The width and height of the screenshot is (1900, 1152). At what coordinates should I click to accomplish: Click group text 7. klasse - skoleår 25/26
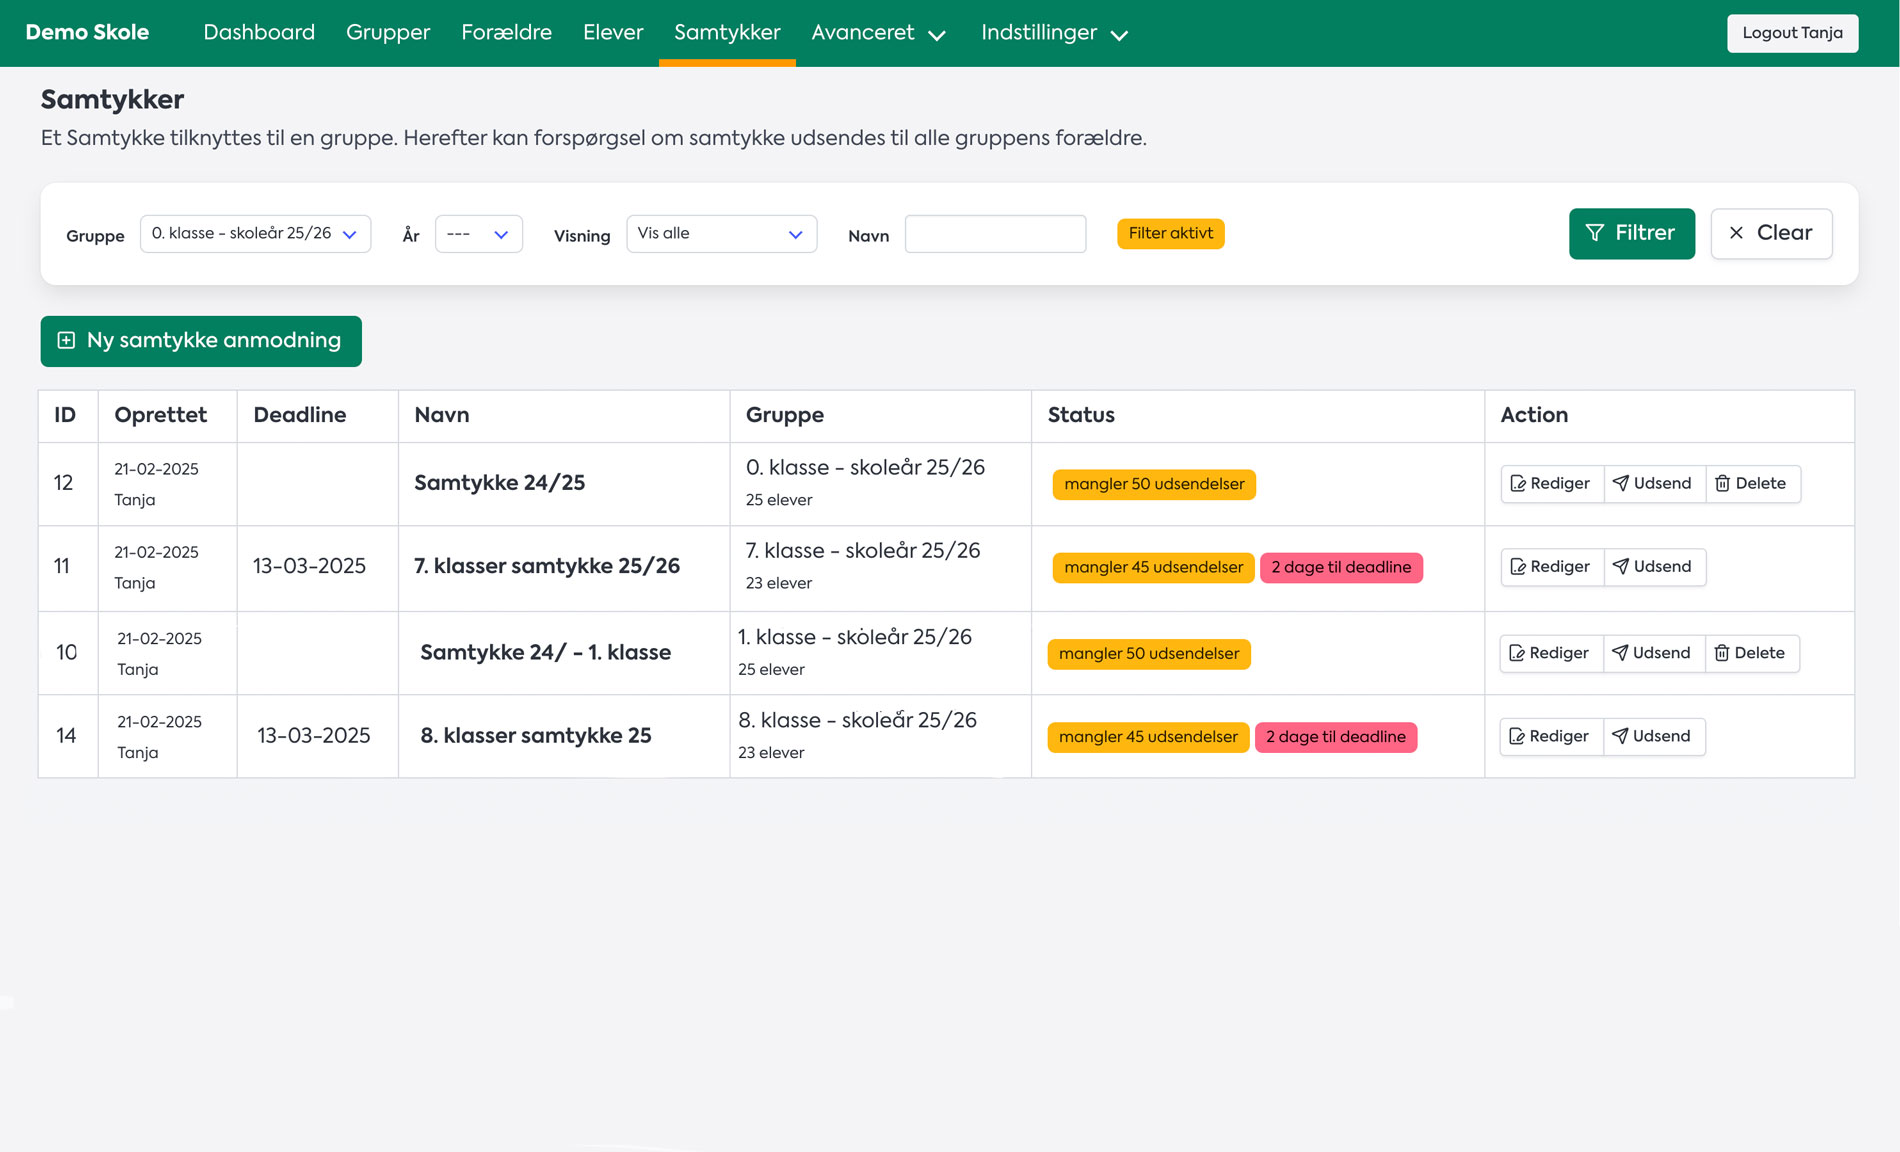(862, 550)
